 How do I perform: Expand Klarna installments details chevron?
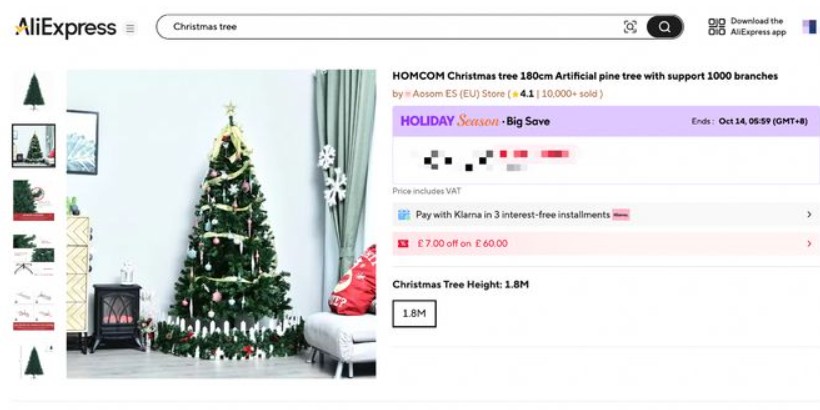(x=809, y=214)
